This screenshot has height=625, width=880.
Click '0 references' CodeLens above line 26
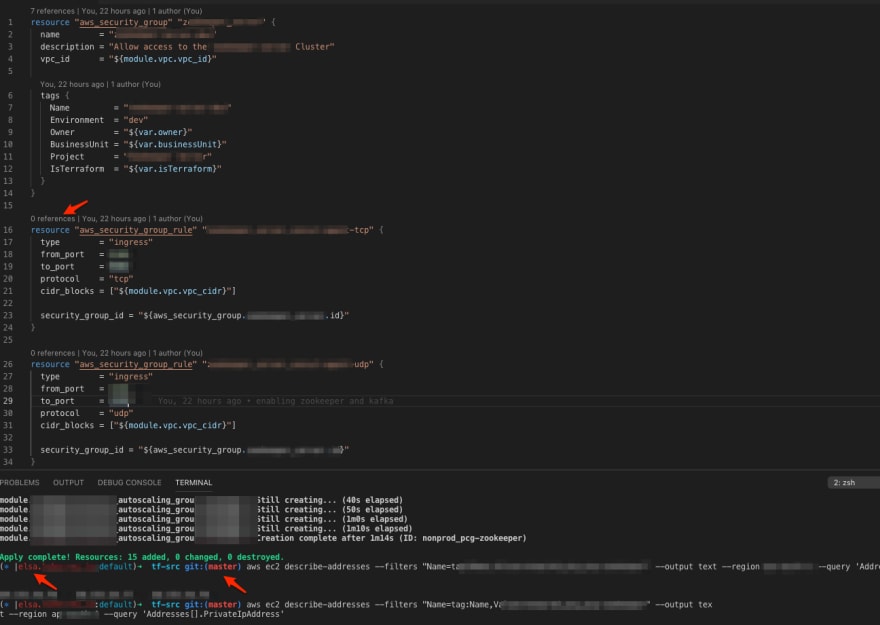point(53,353)
